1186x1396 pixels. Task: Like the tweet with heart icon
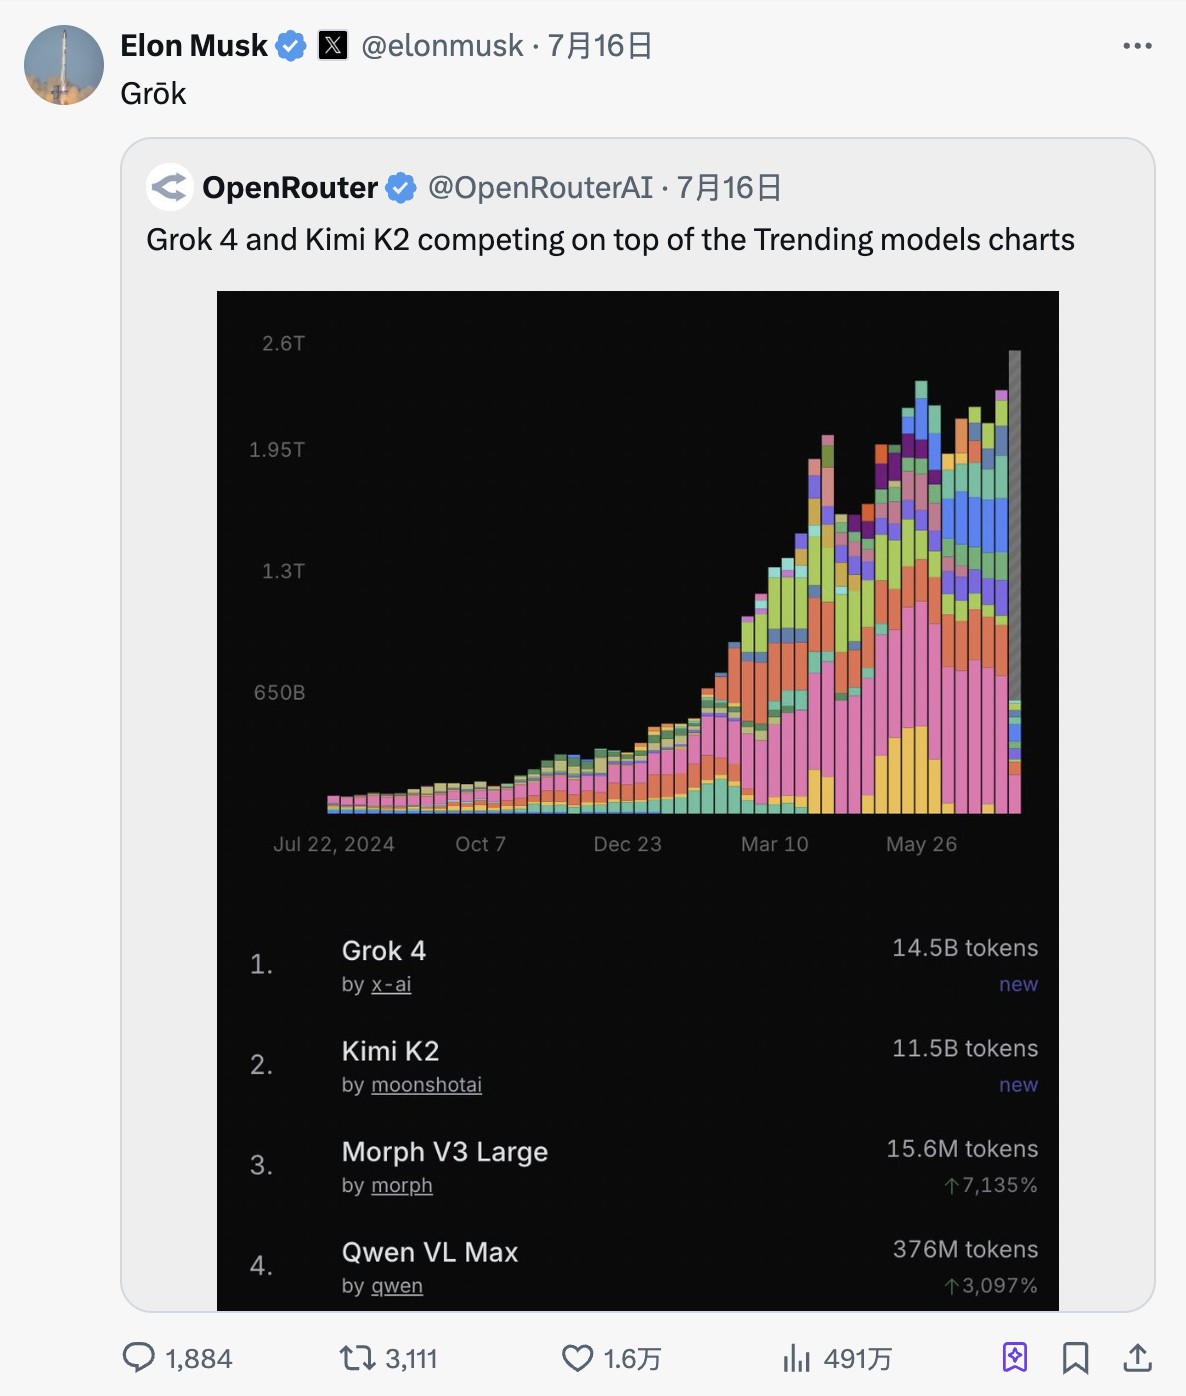click(x=577, y=1357)
